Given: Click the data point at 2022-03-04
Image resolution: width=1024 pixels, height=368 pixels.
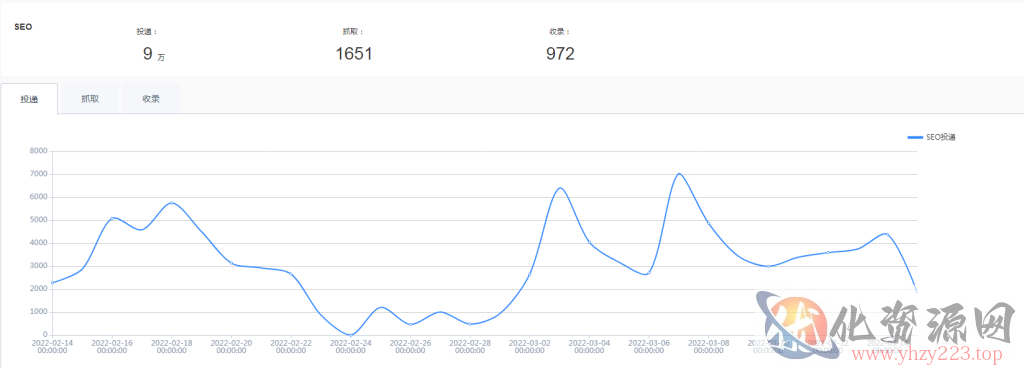Looking at the screenshot, I should 589,243.
